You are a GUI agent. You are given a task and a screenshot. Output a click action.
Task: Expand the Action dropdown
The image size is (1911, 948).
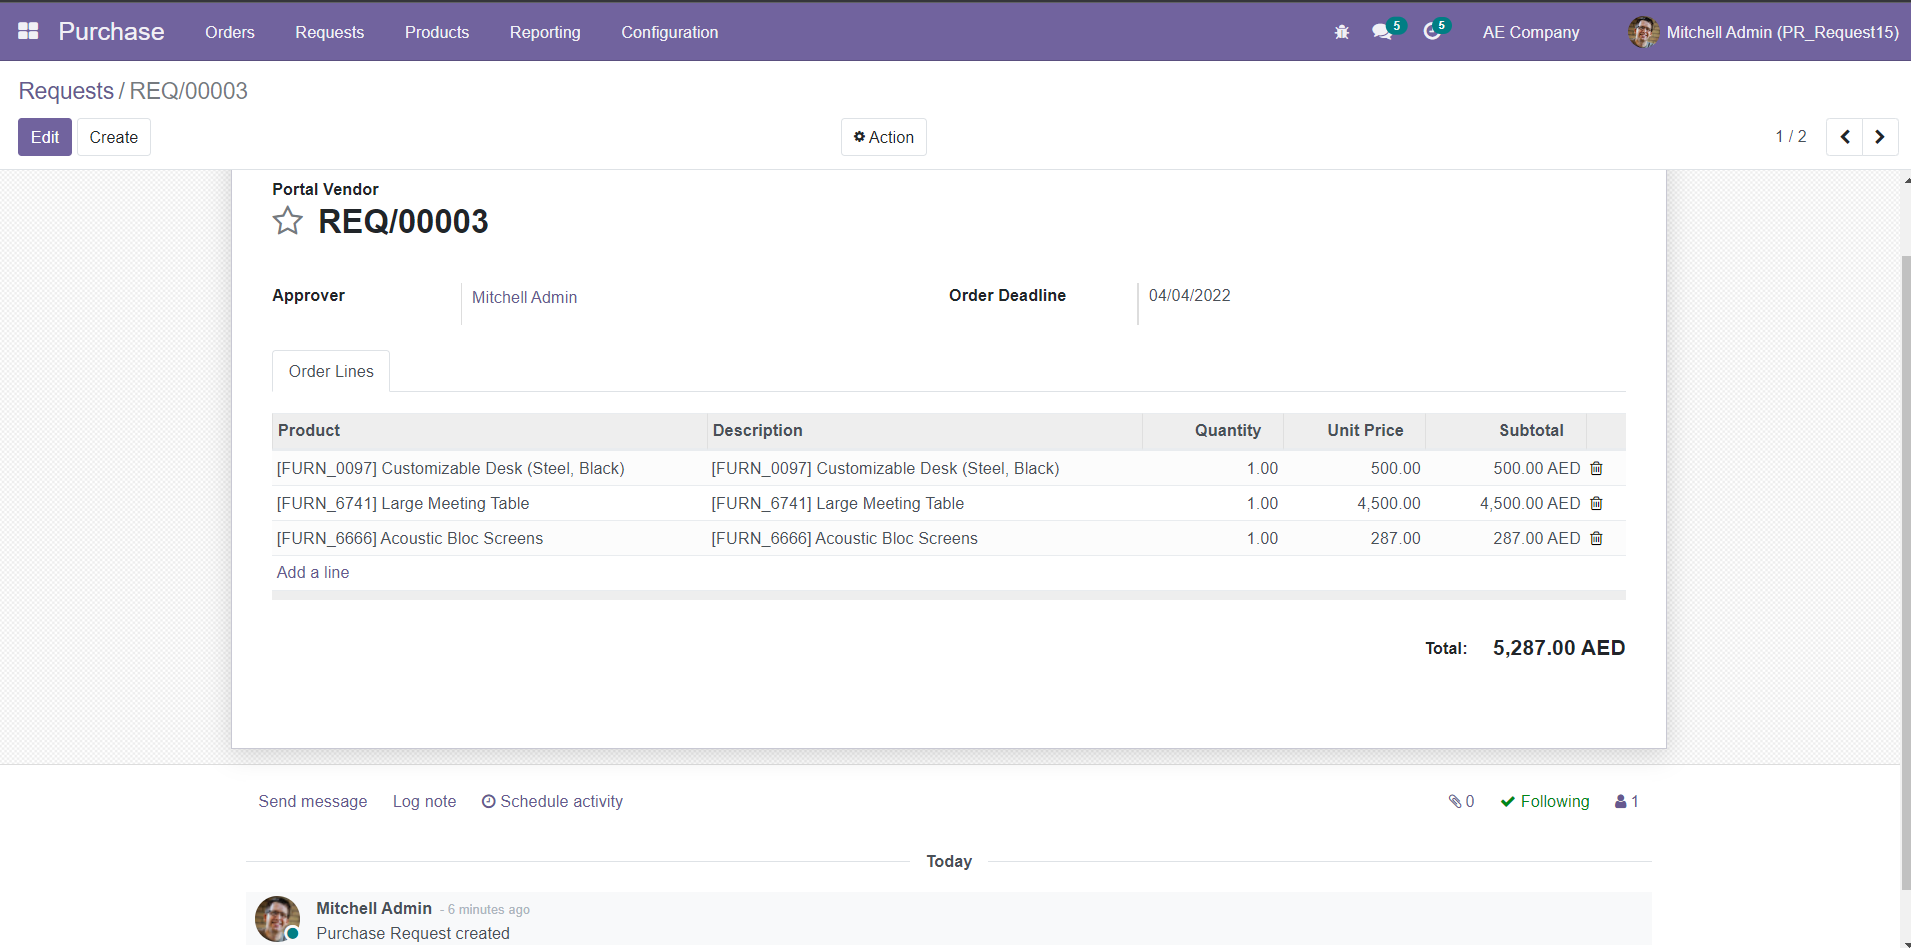tap(883, 137)
